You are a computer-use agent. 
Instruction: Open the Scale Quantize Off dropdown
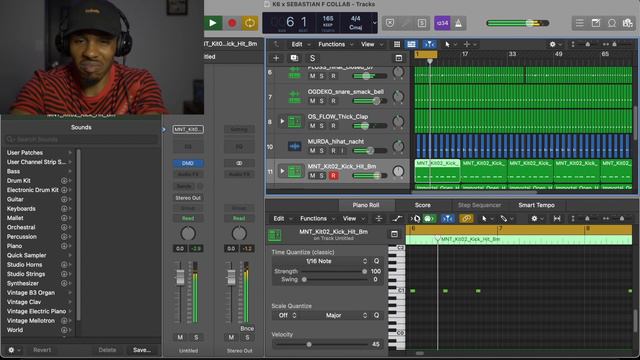pyautogui.click(x=287, y=316)
